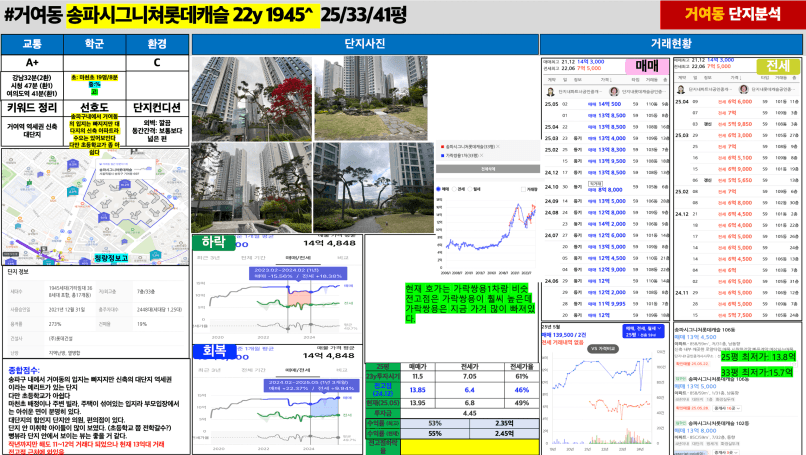806x455 pixels.
Task: Open the lawn and towers photo thumbnail
Action: pos(371,98)
